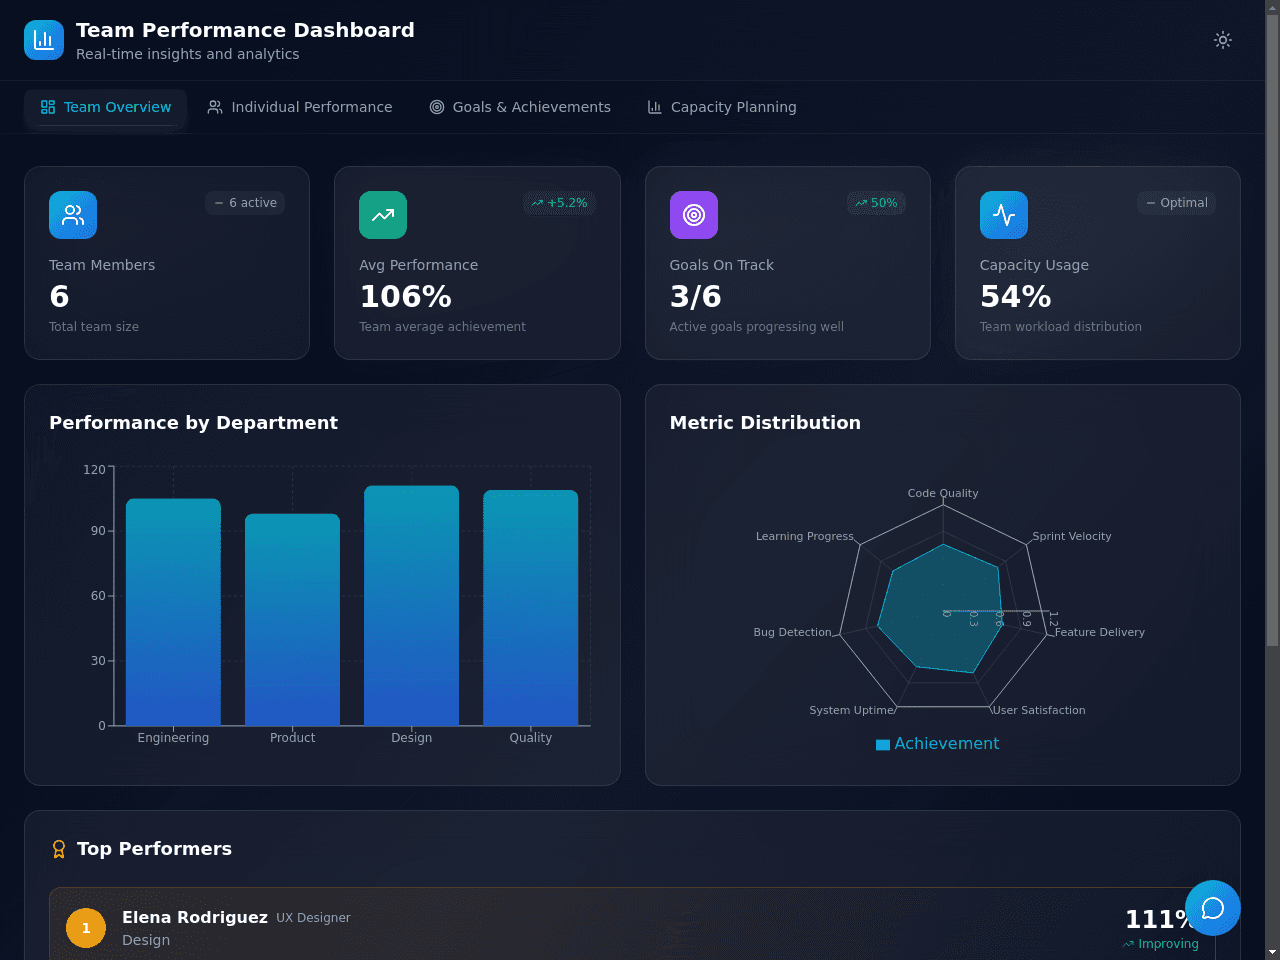Click the 'Metric Distribution' heading
The width and height of the screenshot is (1280, 960).
coord(765,423)
